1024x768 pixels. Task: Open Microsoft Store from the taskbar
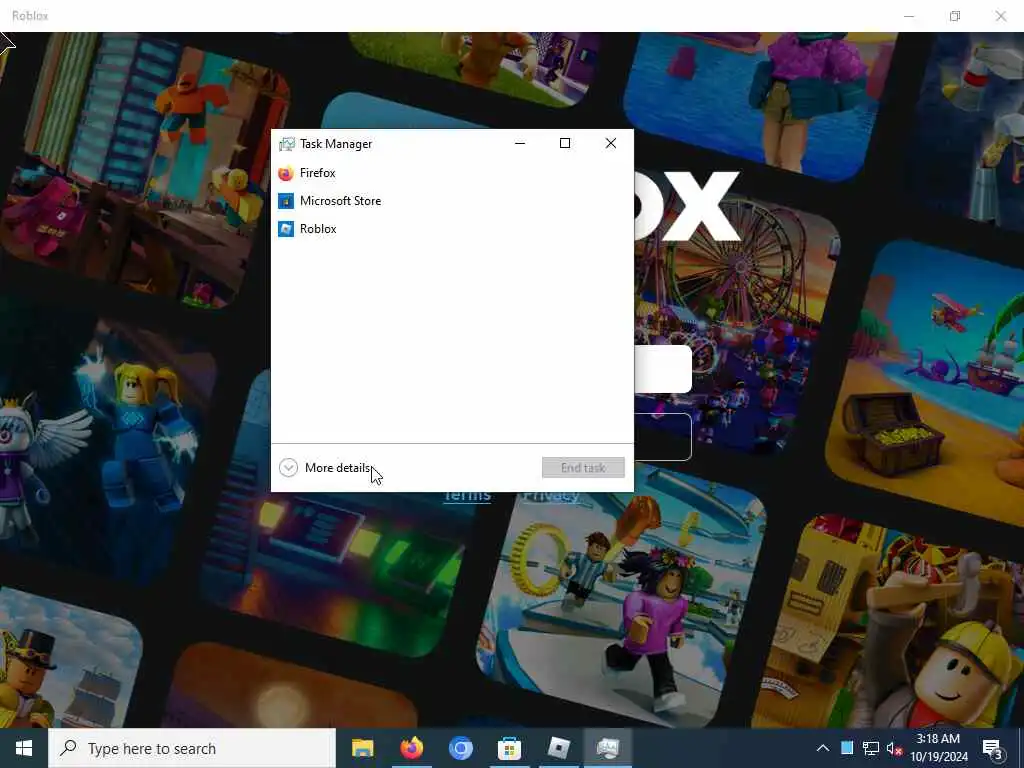[x=509, y=748]
